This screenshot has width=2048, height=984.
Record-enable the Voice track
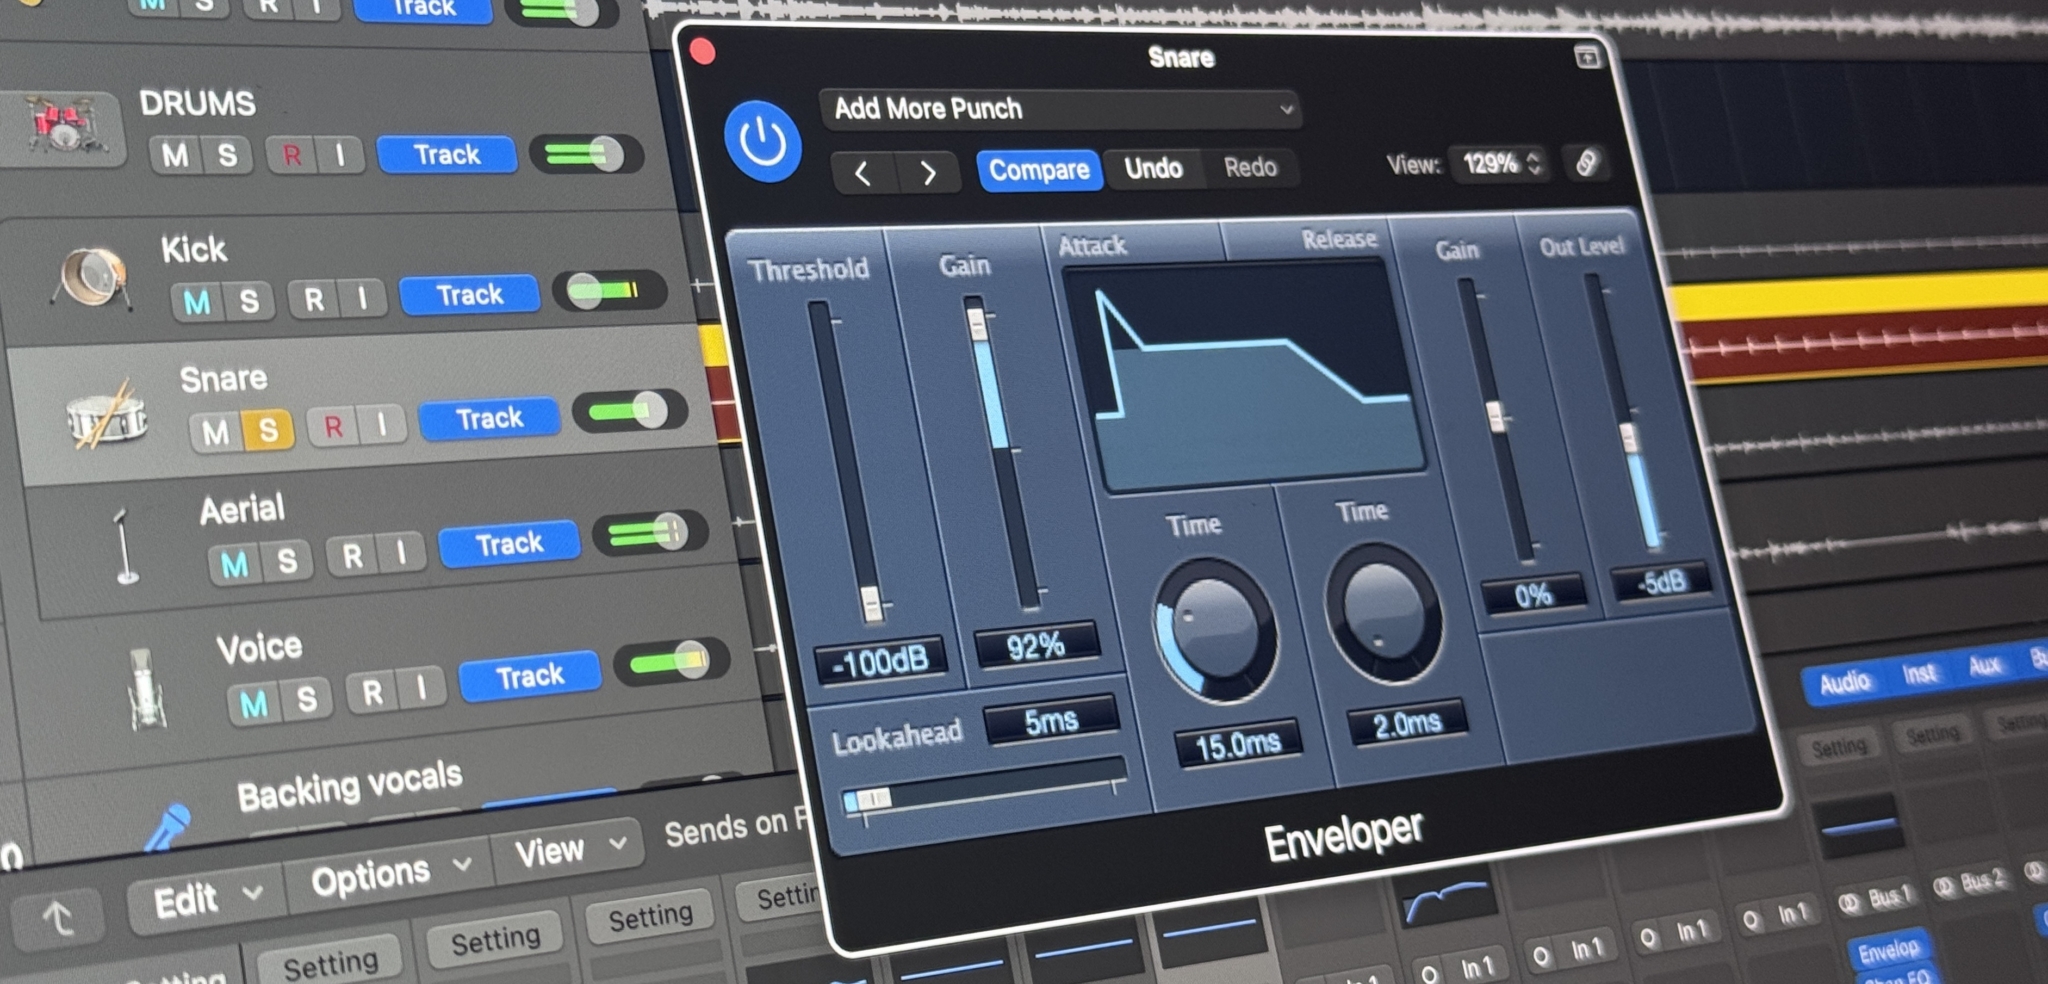(372, 692)
